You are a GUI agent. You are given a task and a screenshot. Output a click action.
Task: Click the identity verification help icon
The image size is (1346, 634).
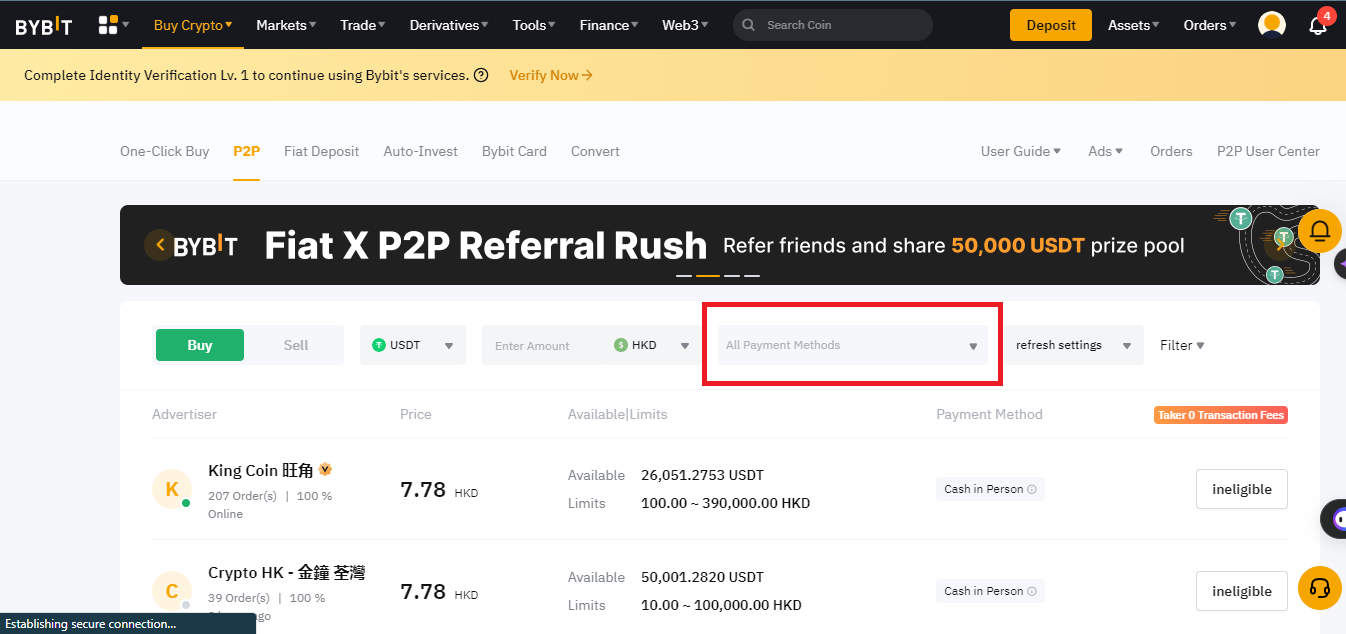481,75
